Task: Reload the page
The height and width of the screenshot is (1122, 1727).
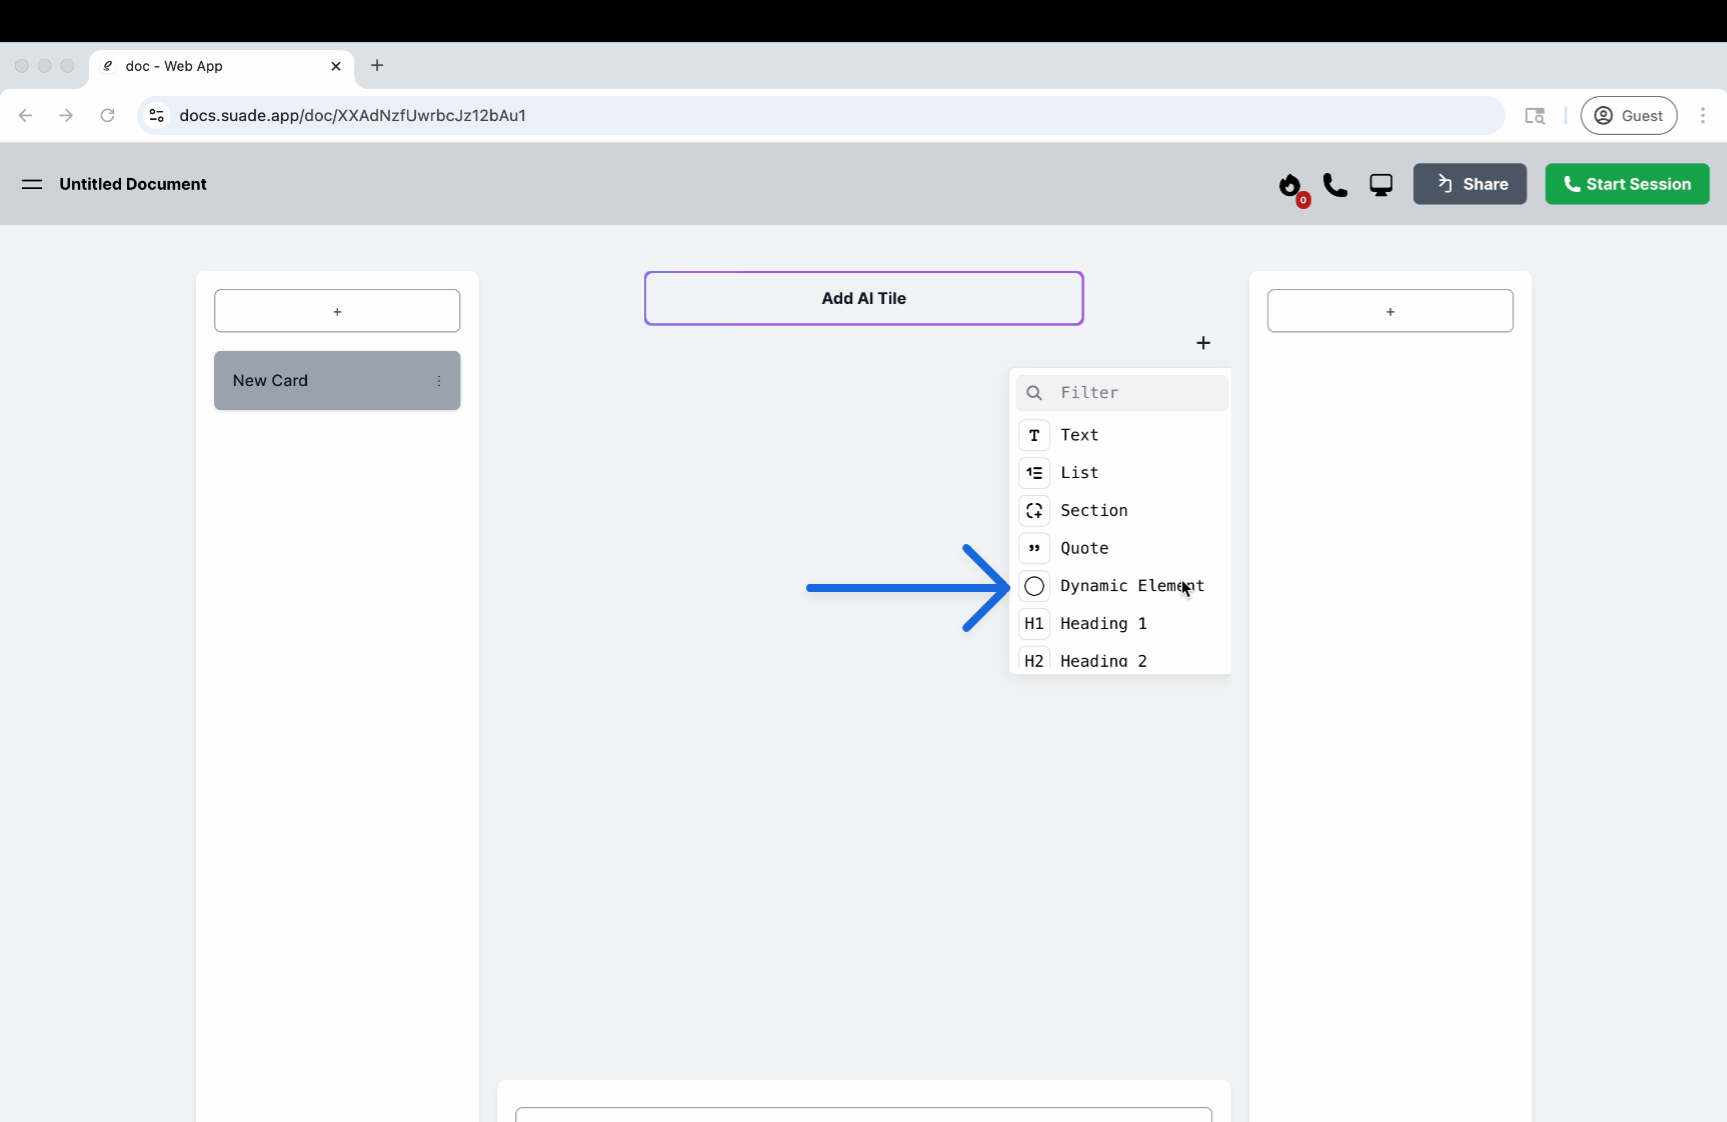Action: (x=107, y=116)
